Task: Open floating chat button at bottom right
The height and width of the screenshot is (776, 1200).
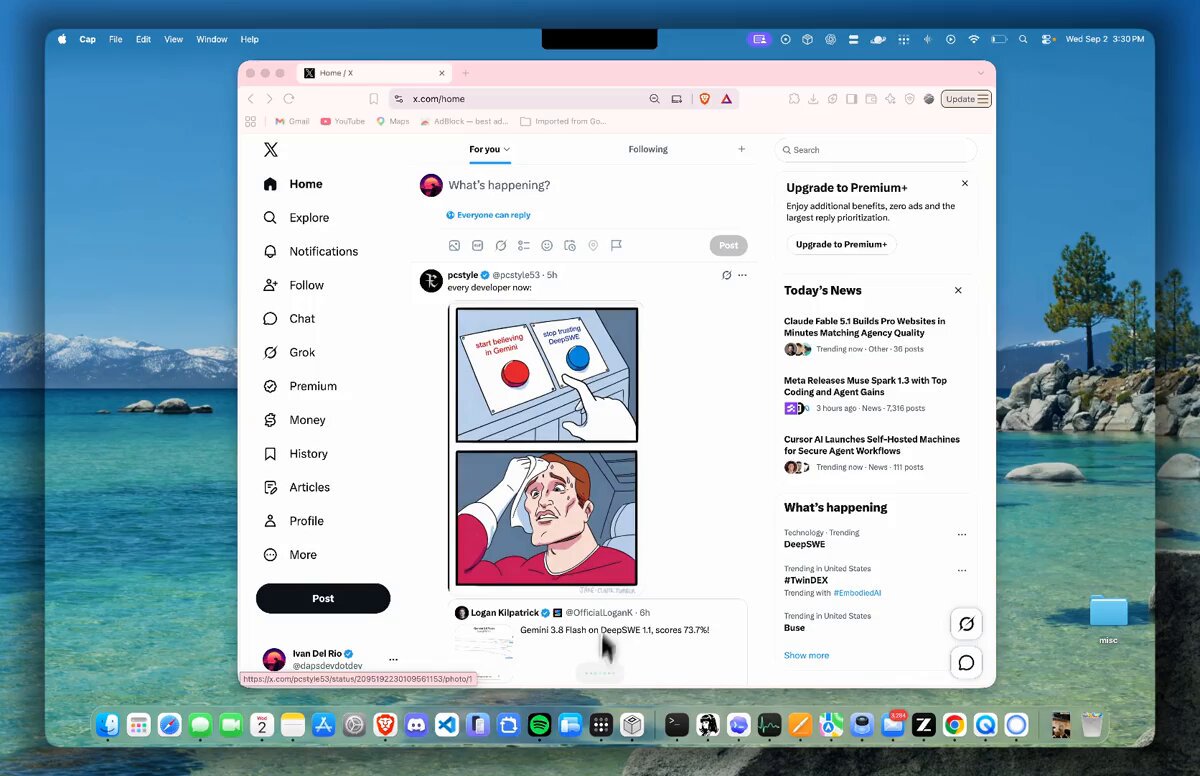Action: [x=966, y=663]
